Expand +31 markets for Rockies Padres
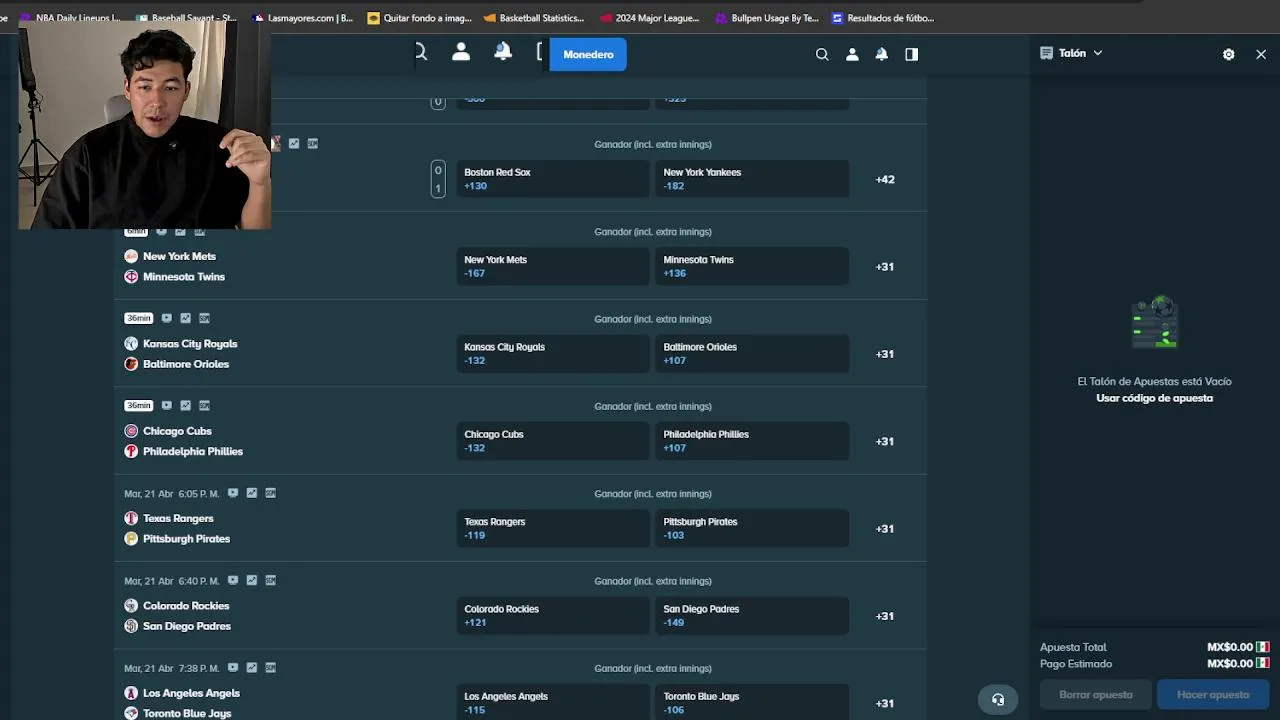 point(885,616)
